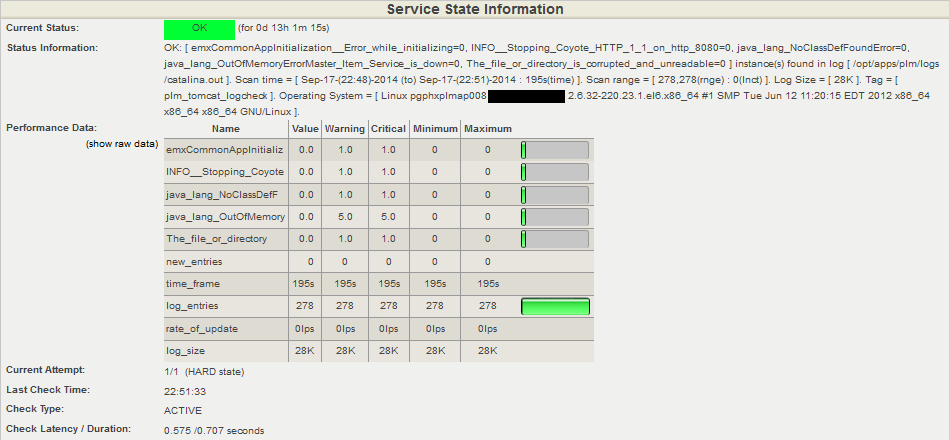Select the Name column header
The width and height of the screenshot is (949, 440).
225,129
